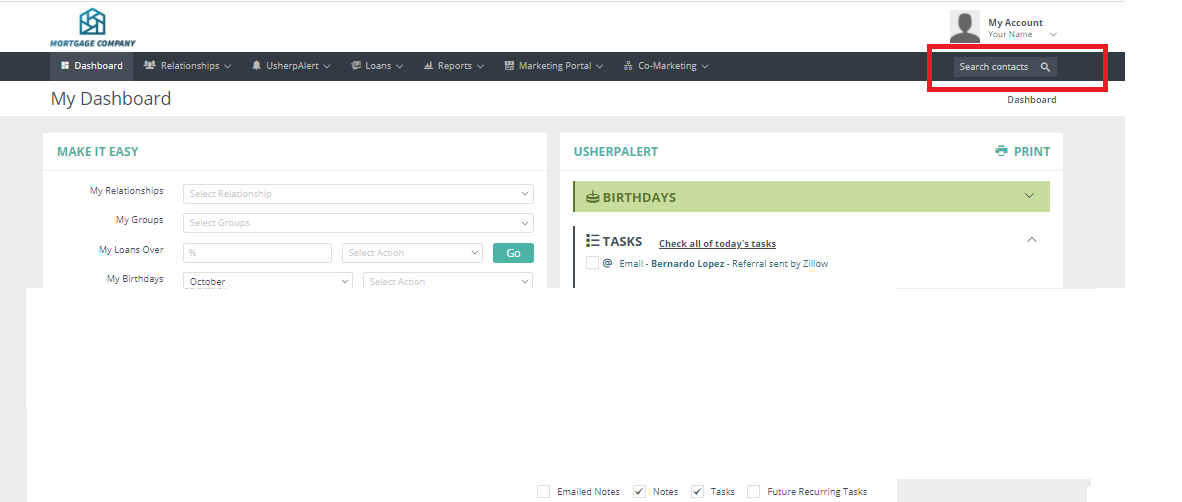Open the Relationships menu
1182x502 pixels.
click(x=188, y=66)
